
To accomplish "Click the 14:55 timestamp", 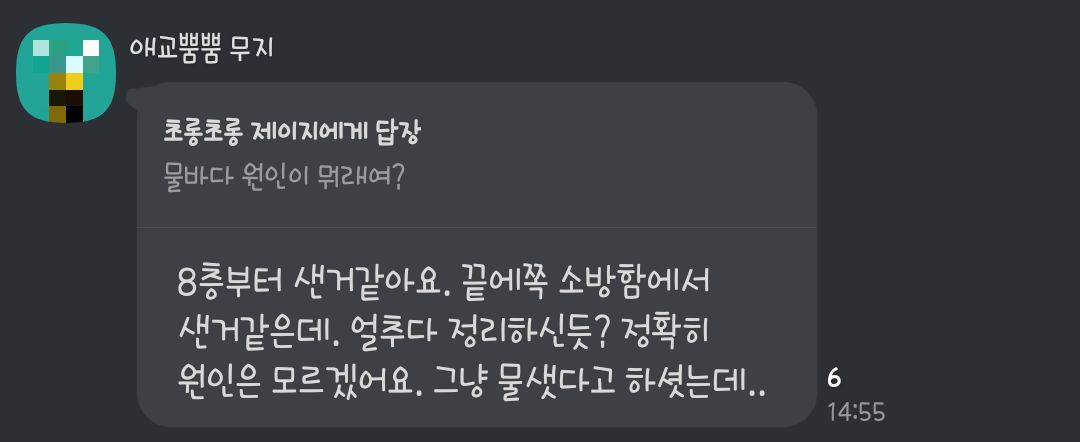I will [x=856, y=412].
